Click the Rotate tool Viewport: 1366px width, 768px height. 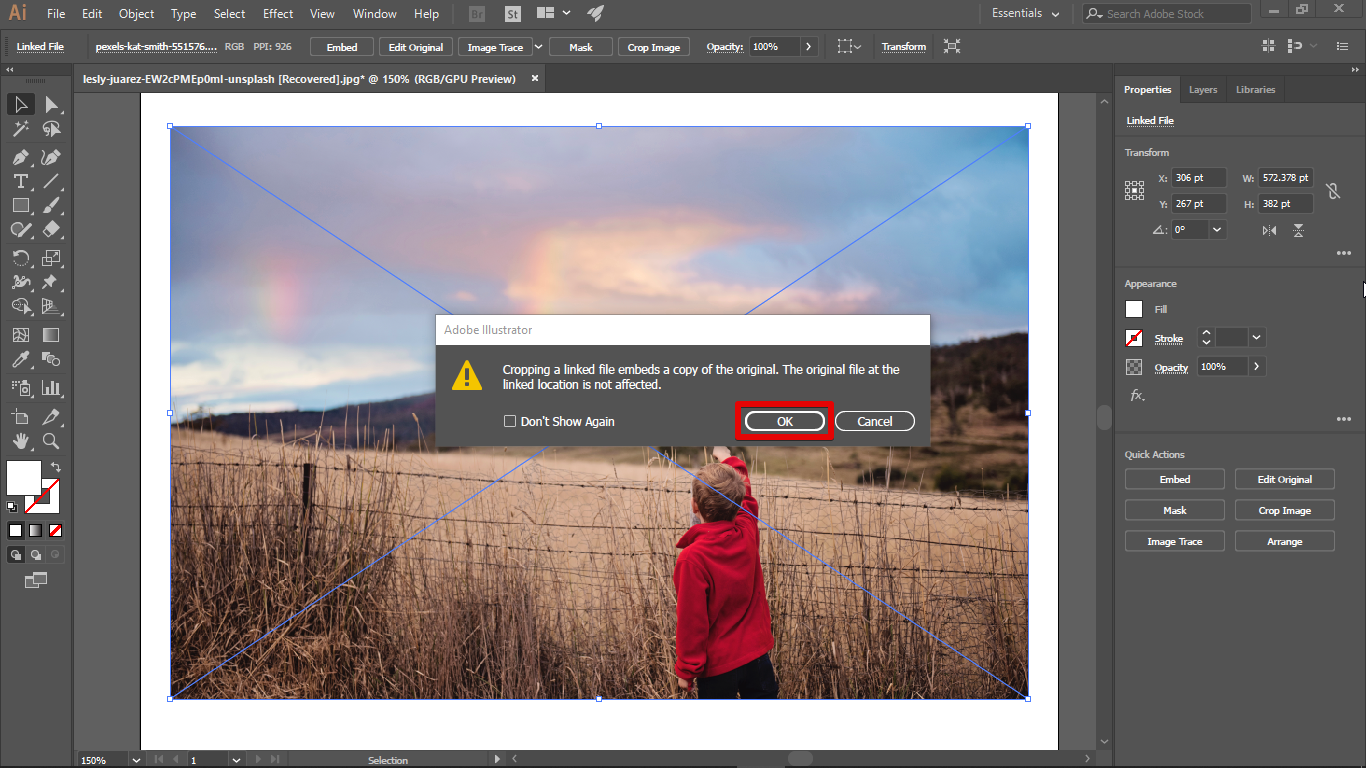[x=20, y=259]
